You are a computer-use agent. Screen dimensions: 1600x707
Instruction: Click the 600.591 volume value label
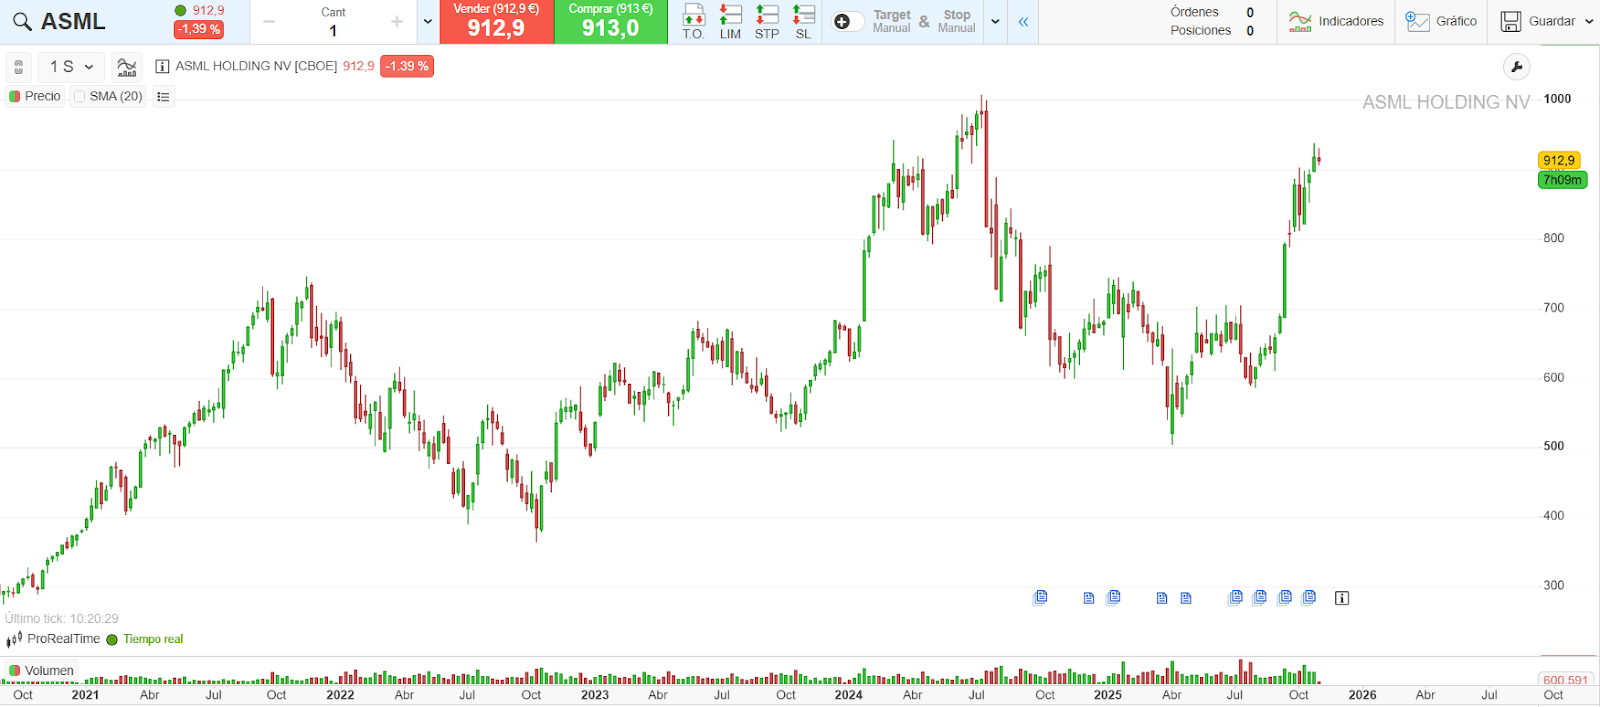1565,680
